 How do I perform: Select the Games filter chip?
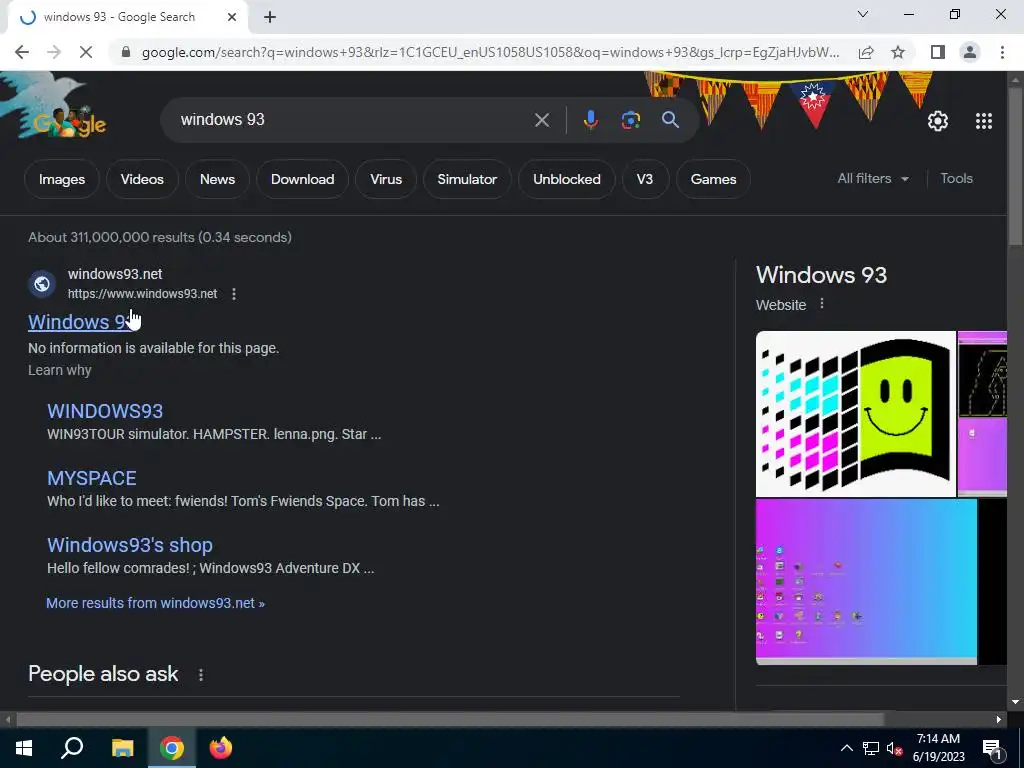tap(713, 179)
